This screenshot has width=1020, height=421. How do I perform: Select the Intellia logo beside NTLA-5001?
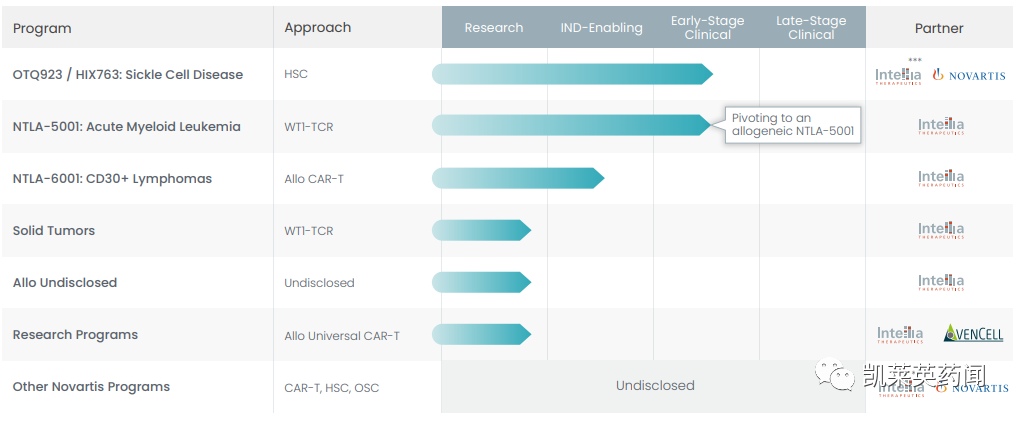(941, 127)
